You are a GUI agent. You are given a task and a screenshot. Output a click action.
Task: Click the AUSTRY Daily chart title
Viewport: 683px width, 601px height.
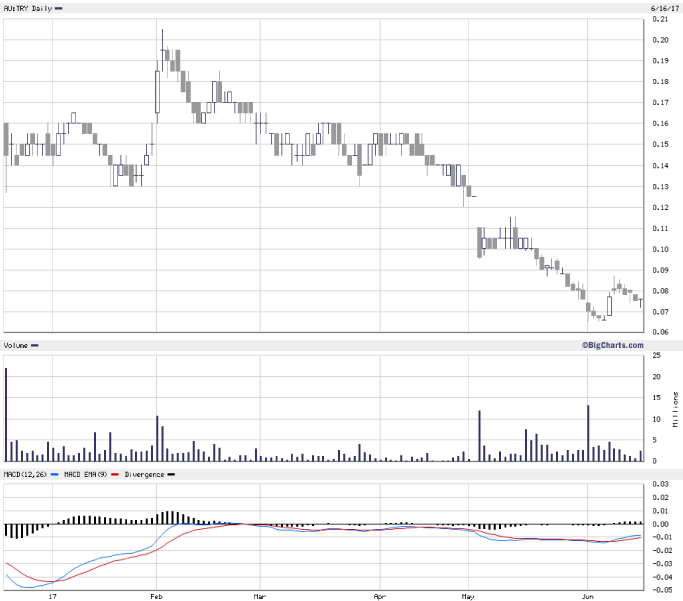pos(28,8)
